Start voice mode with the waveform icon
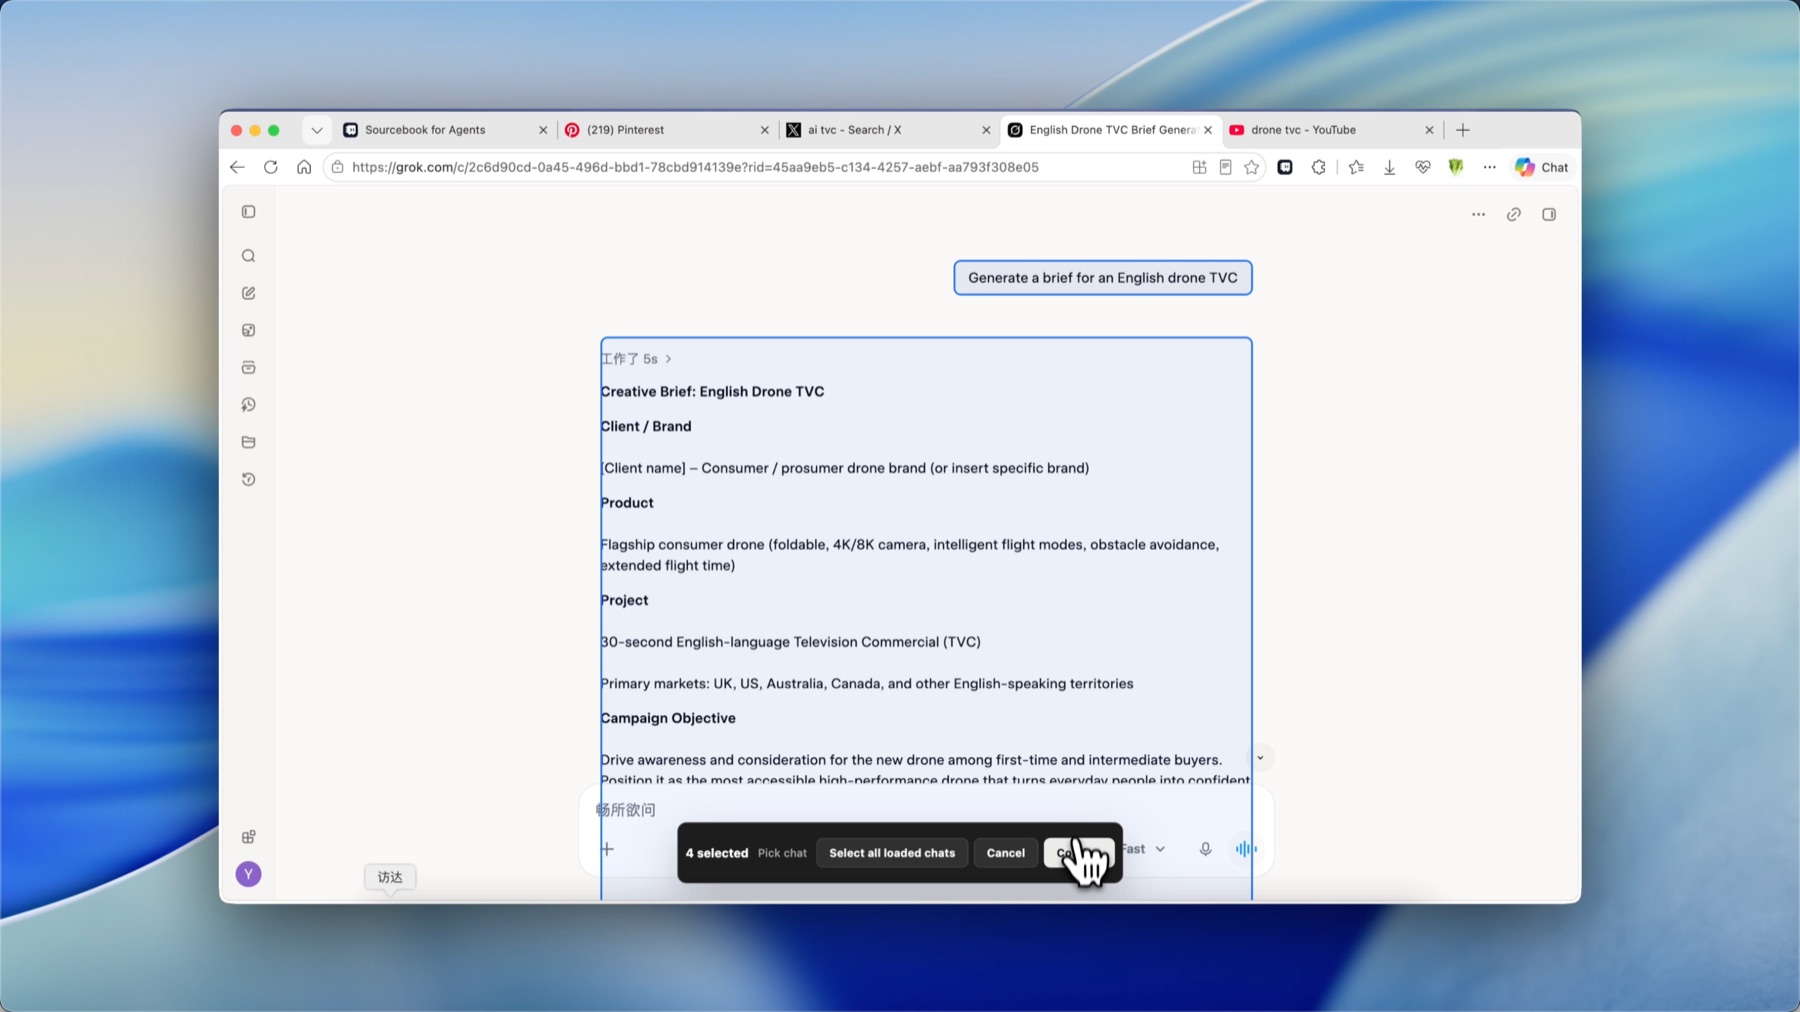 pyautogui.click(x=1246, y=849)
